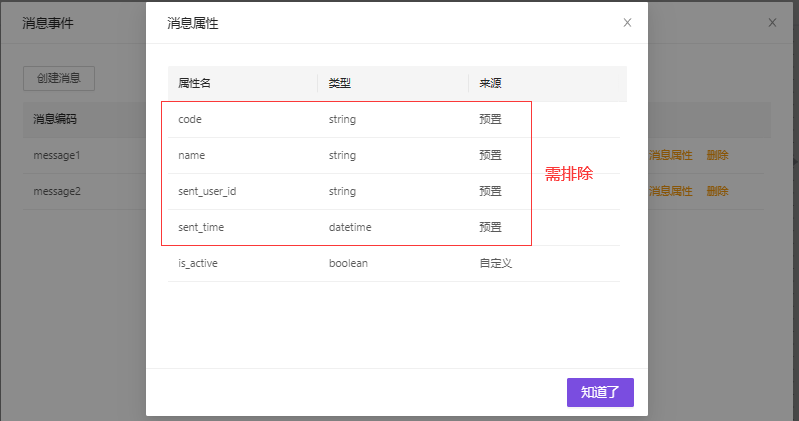Screen dimensions: 799x421
Task: Open 消息属性 link for message2
Action: click(x=670, y=191)
